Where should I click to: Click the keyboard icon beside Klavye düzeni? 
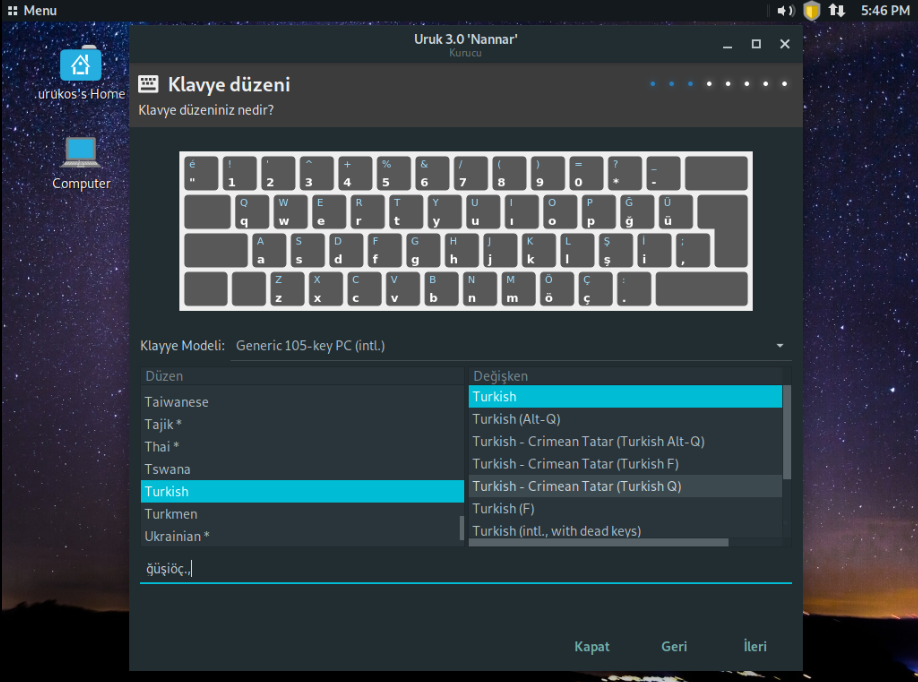click(x=148, y=84)
